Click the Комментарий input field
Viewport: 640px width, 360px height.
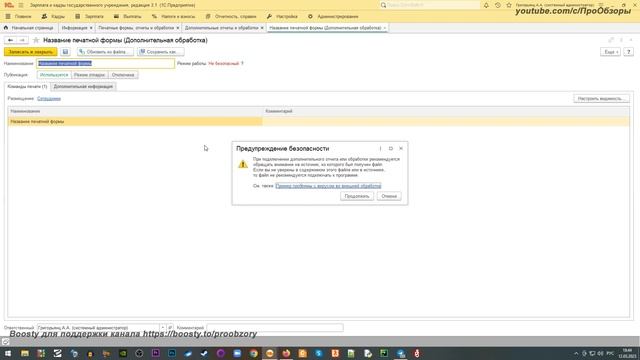[275, 327]
